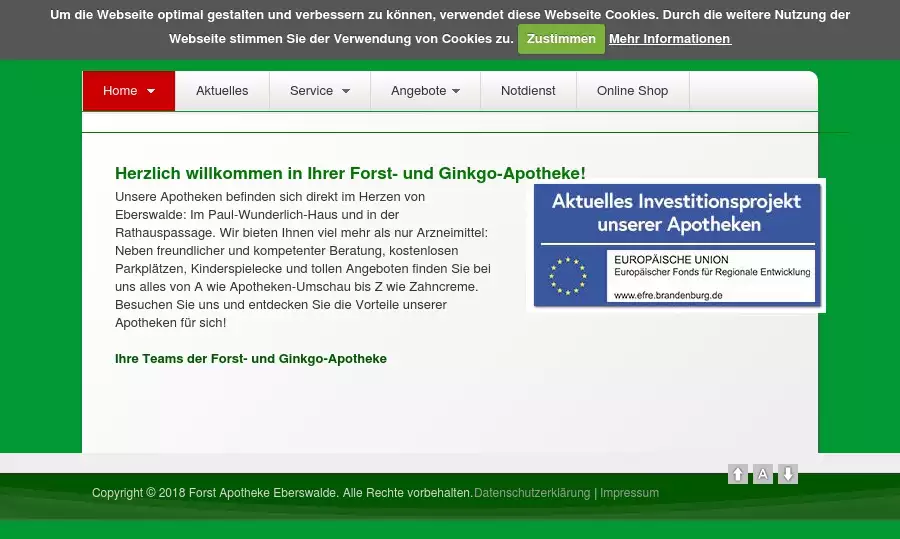Open the Online Shop menu item
The image size is (900, 539).
pyautogui.click(x=632, y=91)
